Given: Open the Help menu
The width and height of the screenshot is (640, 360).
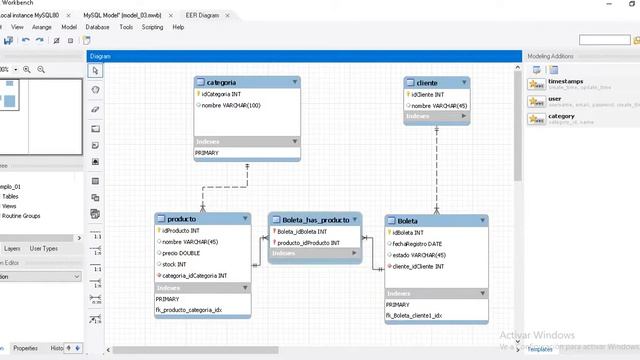Looking at the screenshot, I should click(178, 27).
